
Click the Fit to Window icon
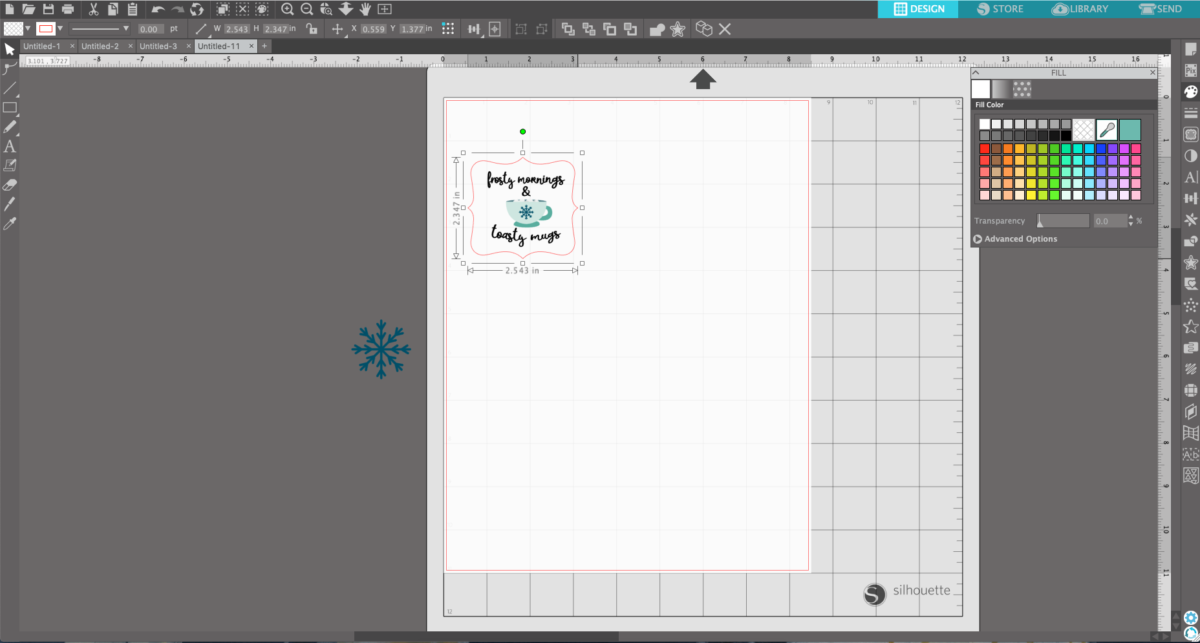coord(385,9)
